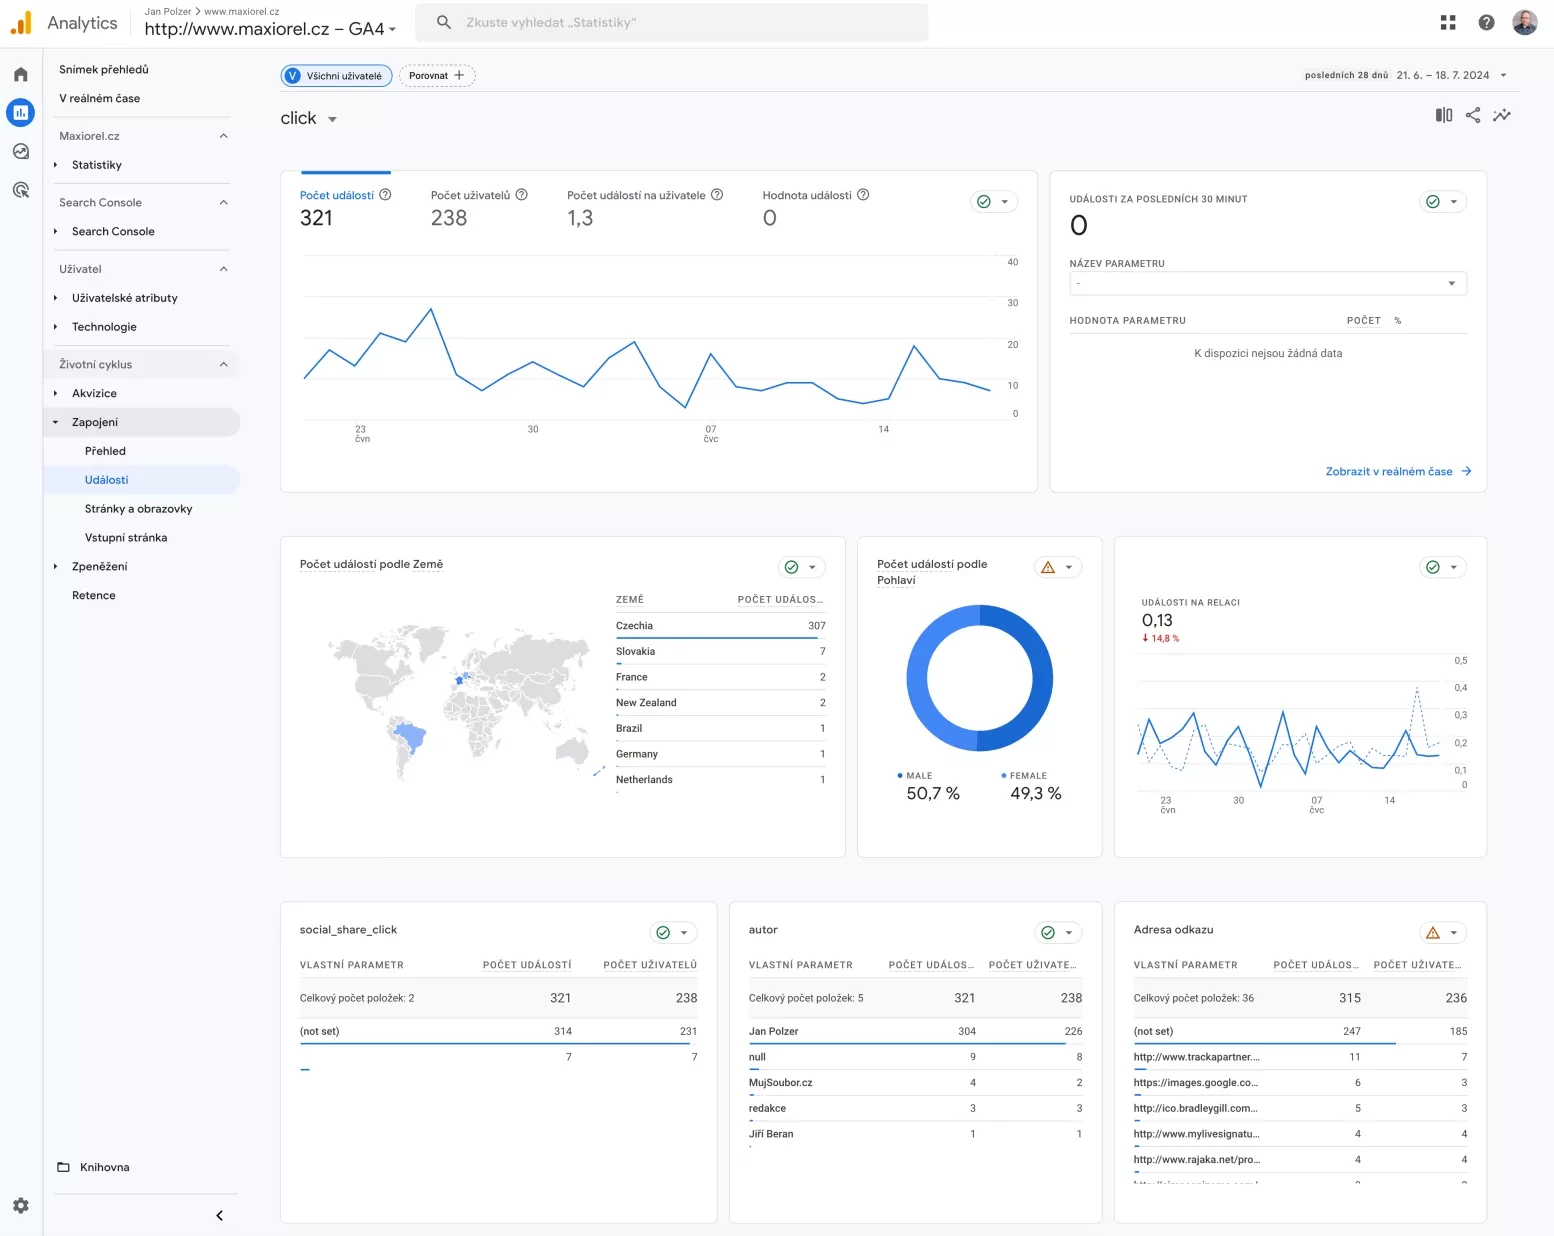Open Admin settings gear icon
This screenshot has width=1554, height=1236.
coord(21,1206)
